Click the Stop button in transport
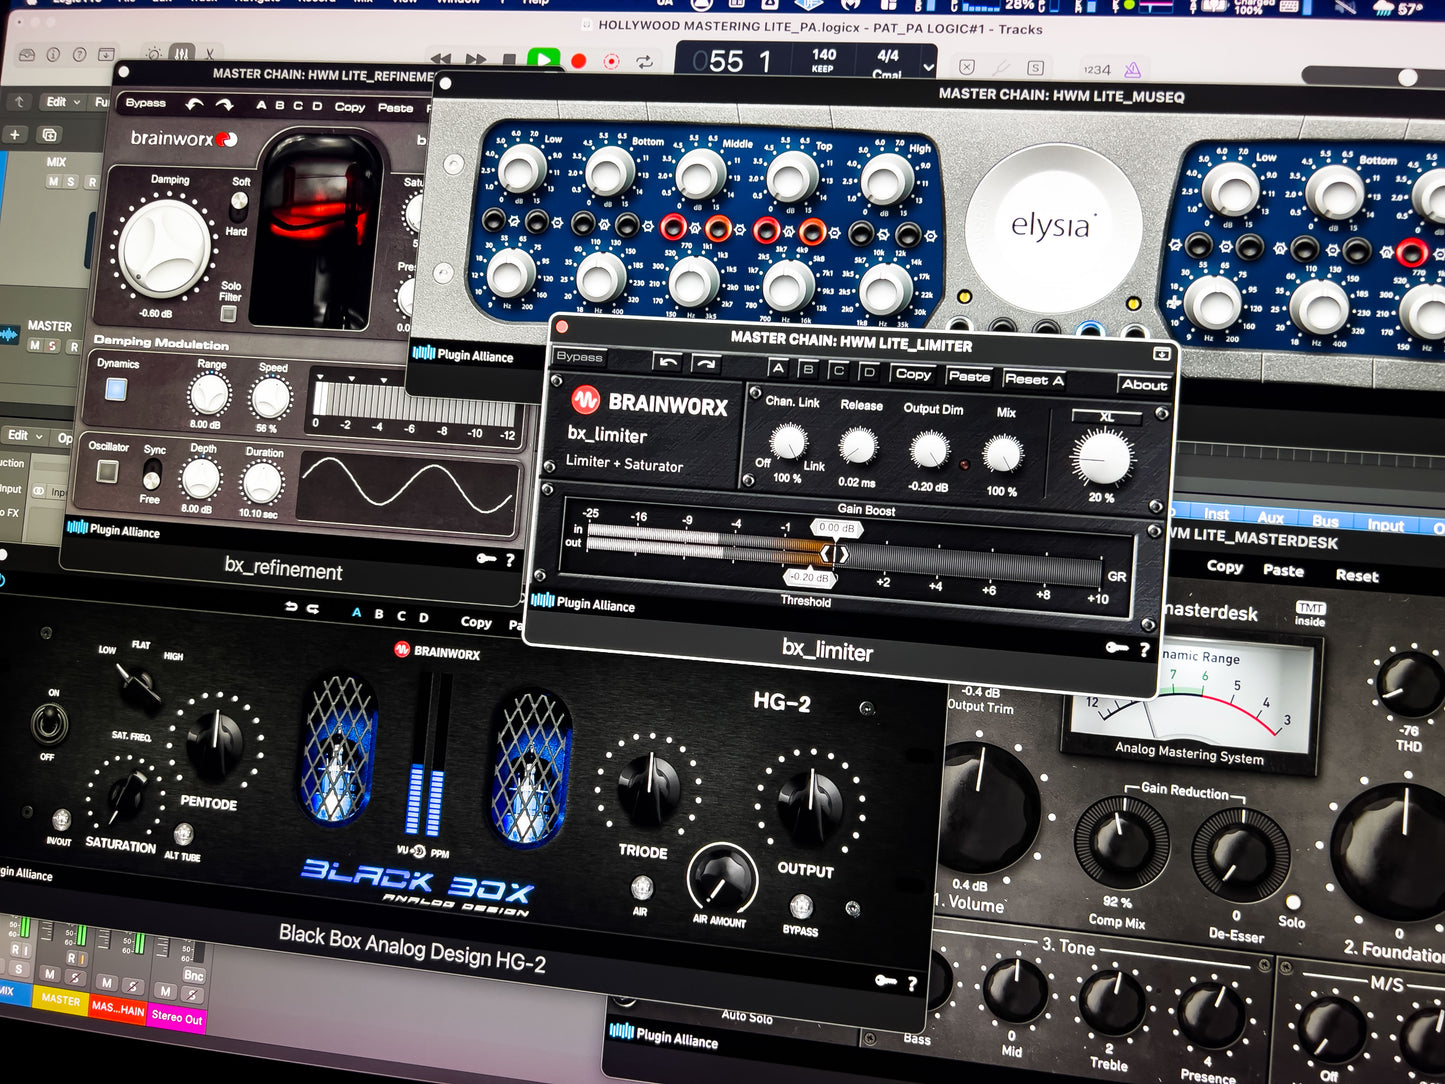This screenshot has width=1445, height=1084. point(509,60)
